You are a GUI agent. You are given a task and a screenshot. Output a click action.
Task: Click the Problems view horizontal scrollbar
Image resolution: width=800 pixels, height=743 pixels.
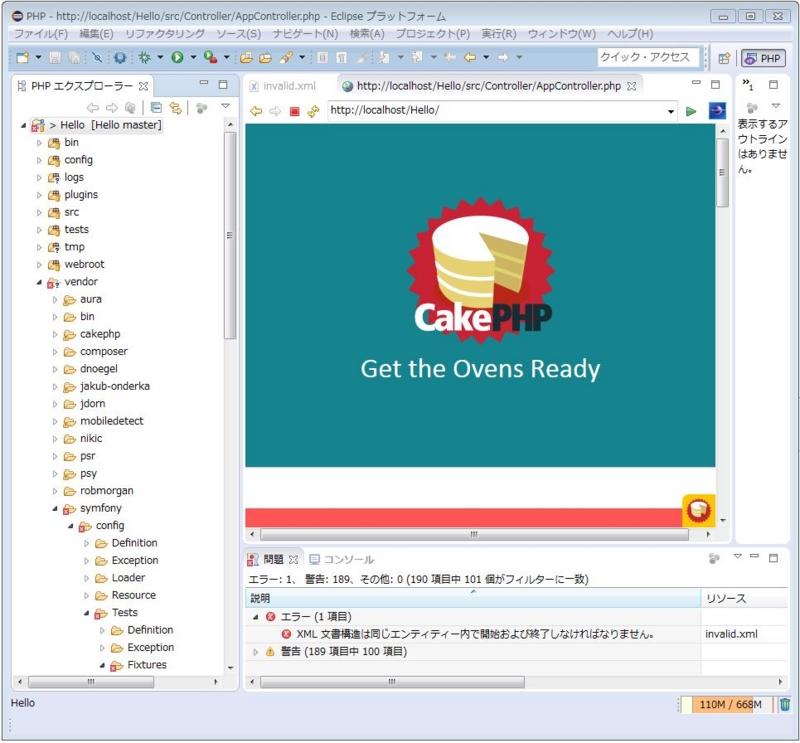point(392,682)
